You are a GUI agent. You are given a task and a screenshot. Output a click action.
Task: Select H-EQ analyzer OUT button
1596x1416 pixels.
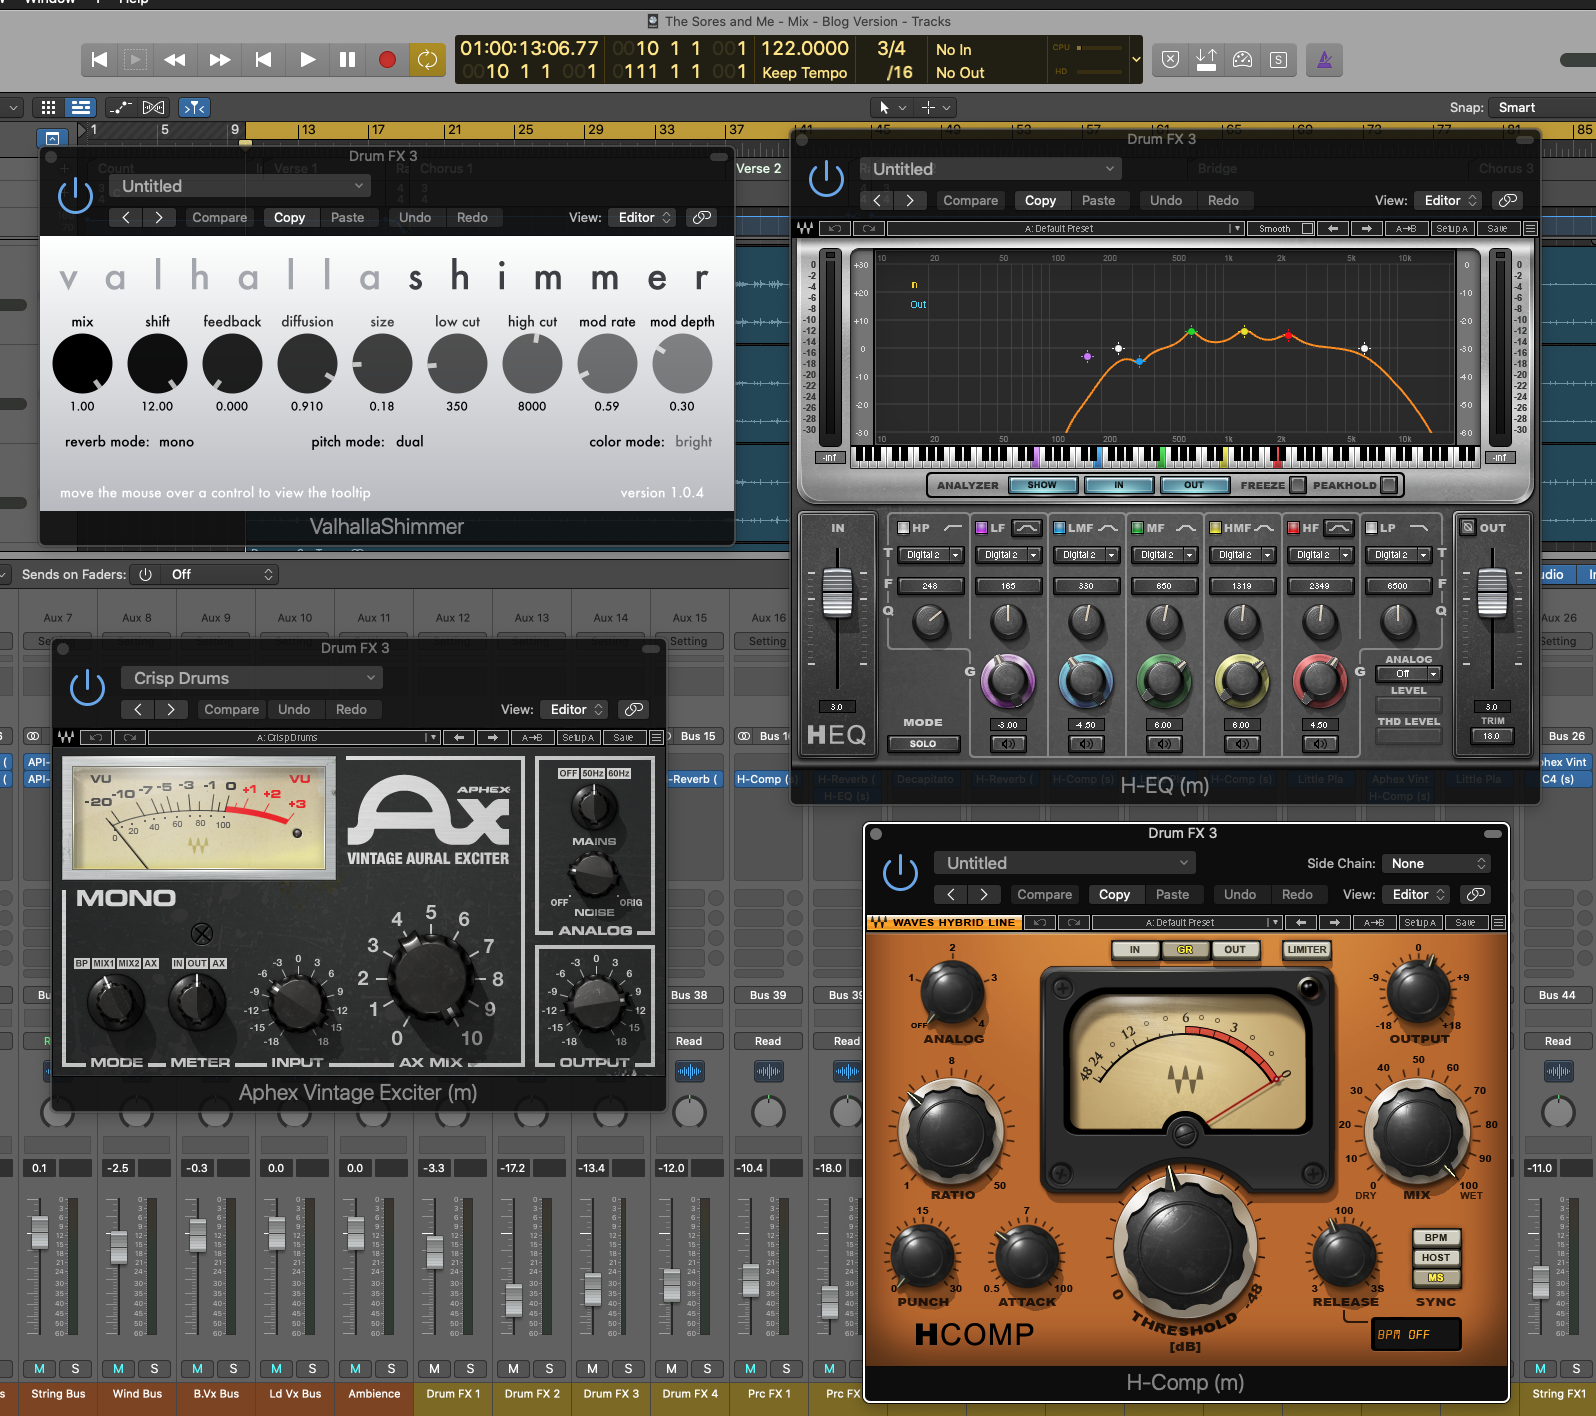[x=1194, y=485]
